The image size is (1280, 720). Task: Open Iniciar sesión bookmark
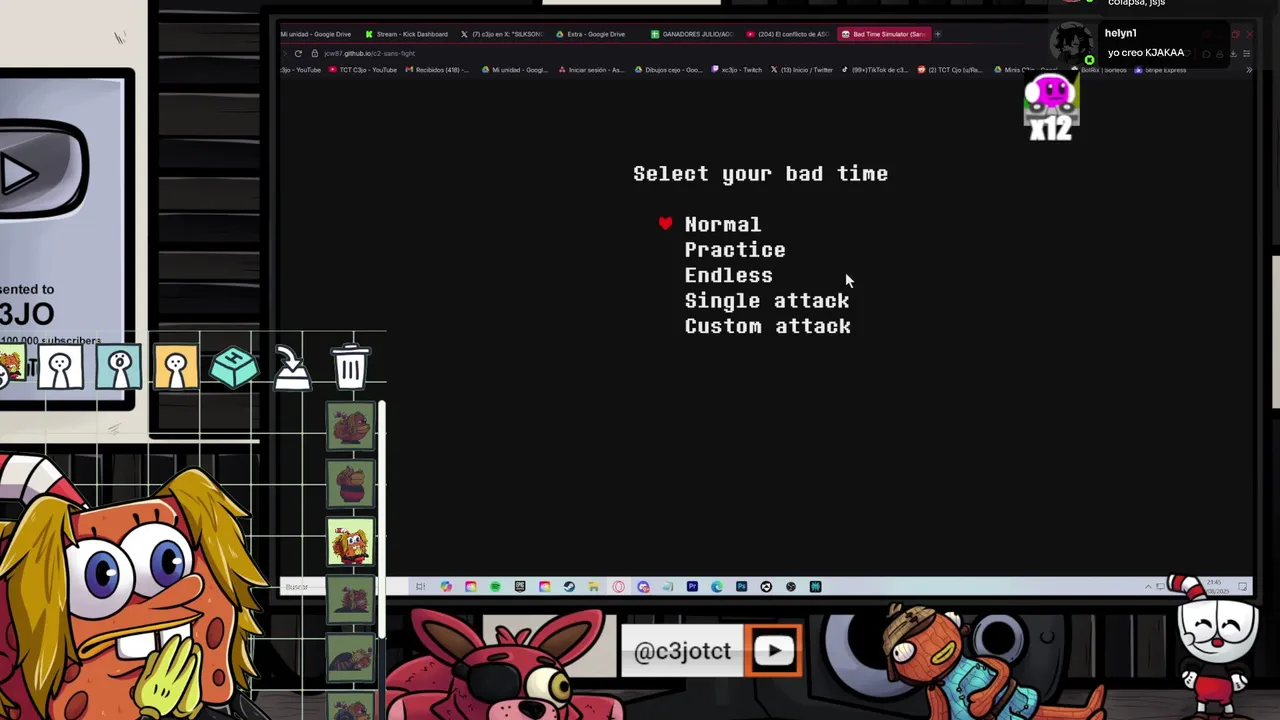coord(591,70)
